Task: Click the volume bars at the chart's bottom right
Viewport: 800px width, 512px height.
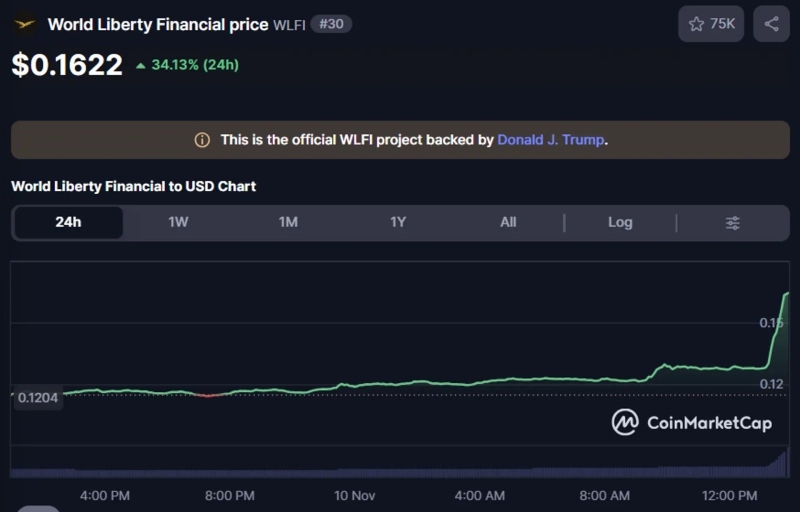Action: pos(775,463)
